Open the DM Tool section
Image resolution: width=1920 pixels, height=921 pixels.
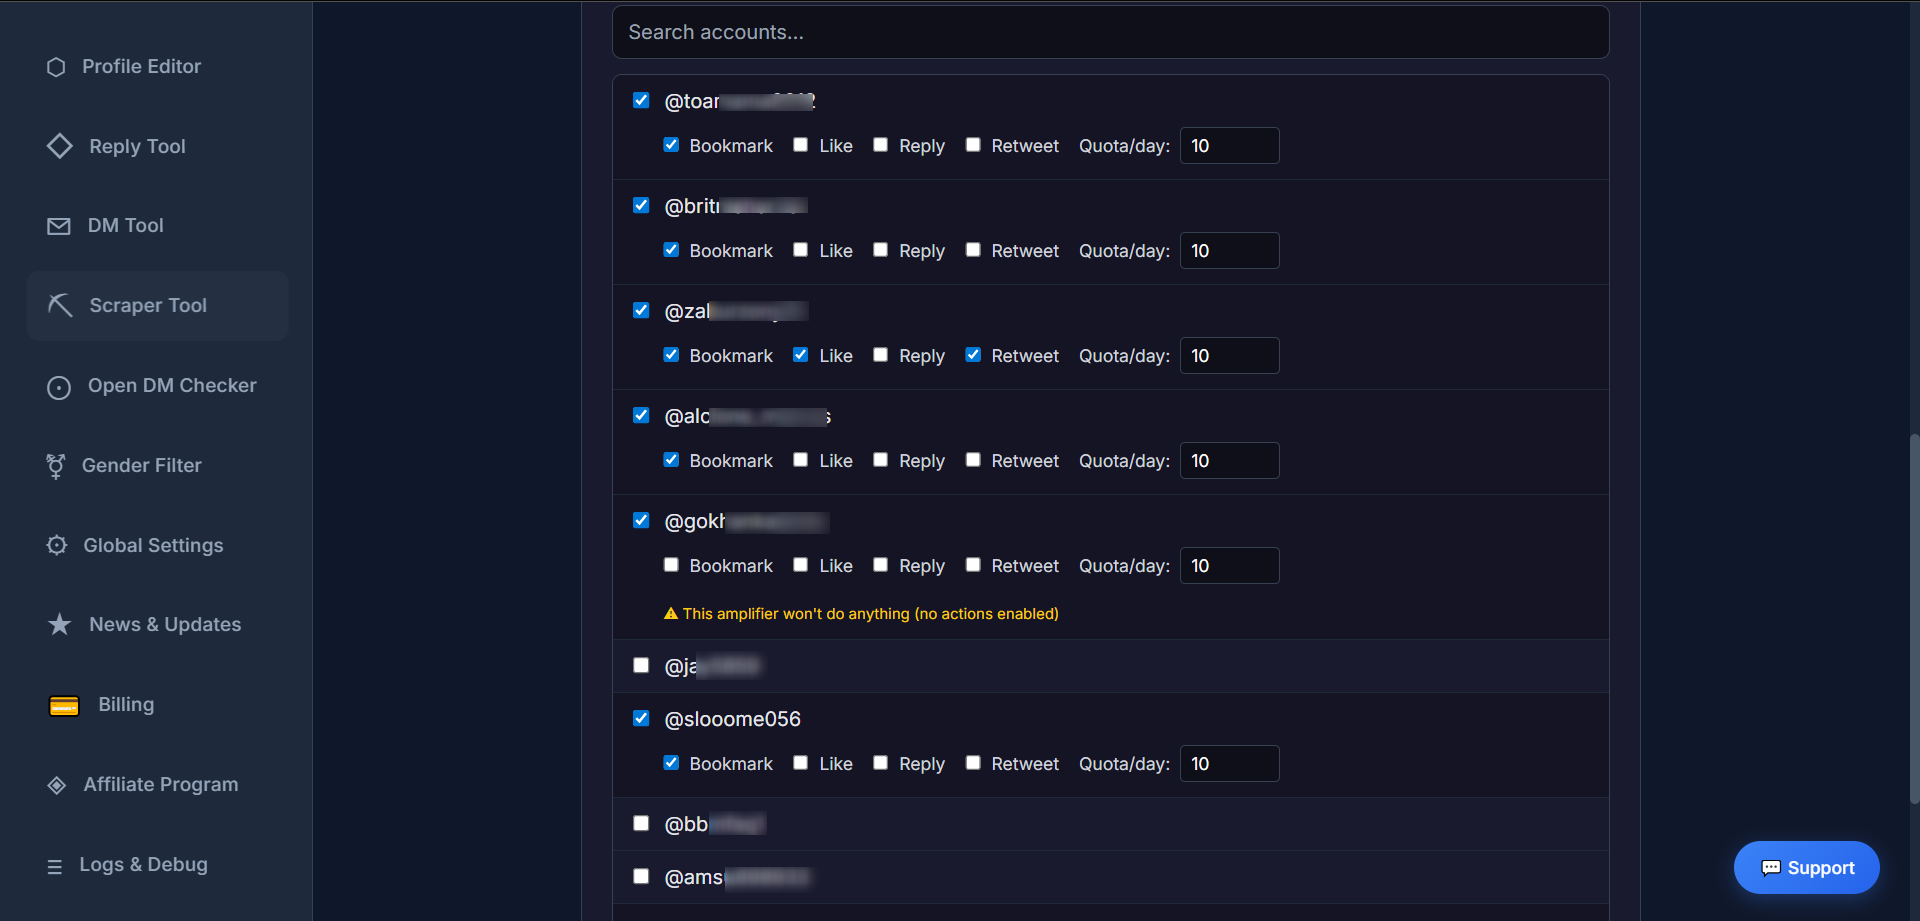pos(157,226)
